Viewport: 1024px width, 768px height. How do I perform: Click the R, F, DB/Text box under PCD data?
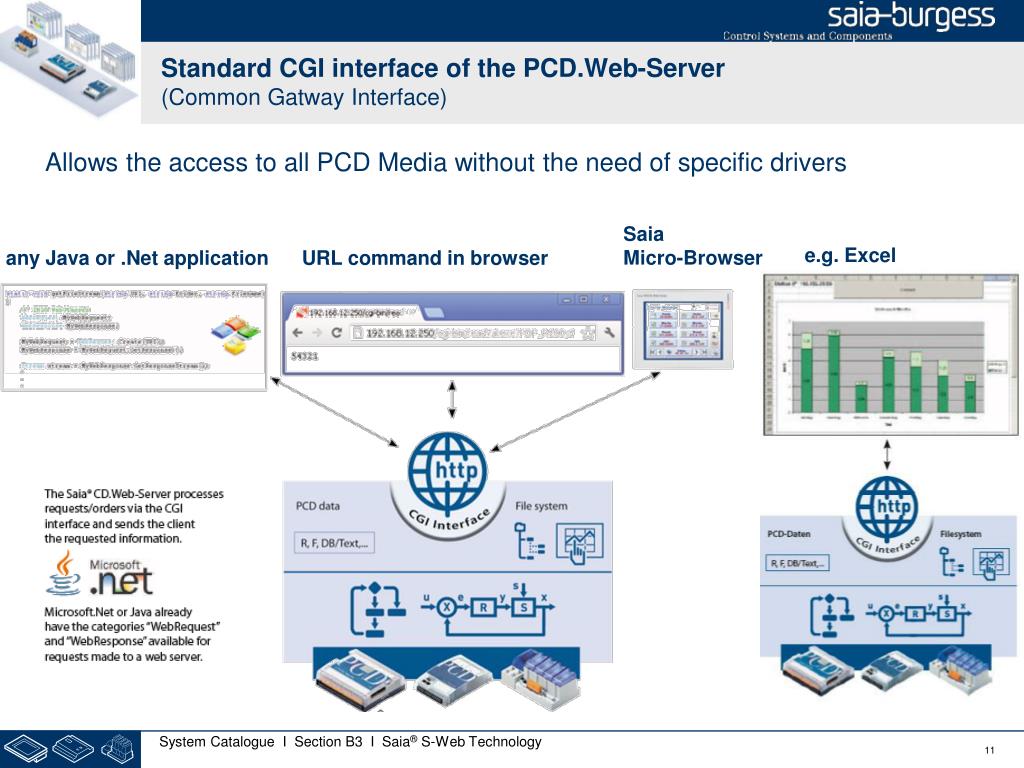coord(334,543)
